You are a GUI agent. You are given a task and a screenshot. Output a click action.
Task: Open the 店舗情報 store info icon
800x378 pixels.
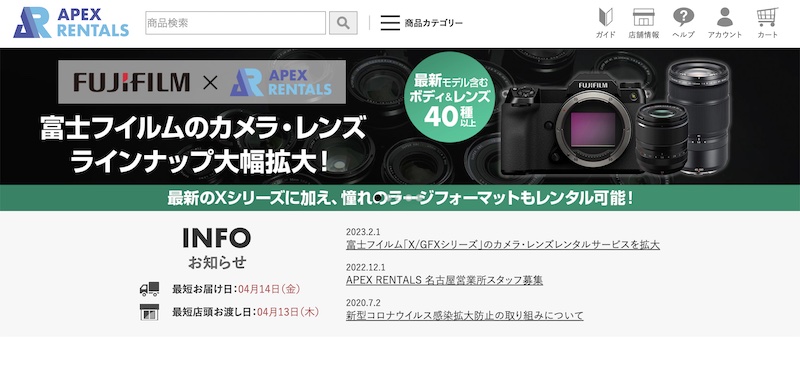coord(644,23)
